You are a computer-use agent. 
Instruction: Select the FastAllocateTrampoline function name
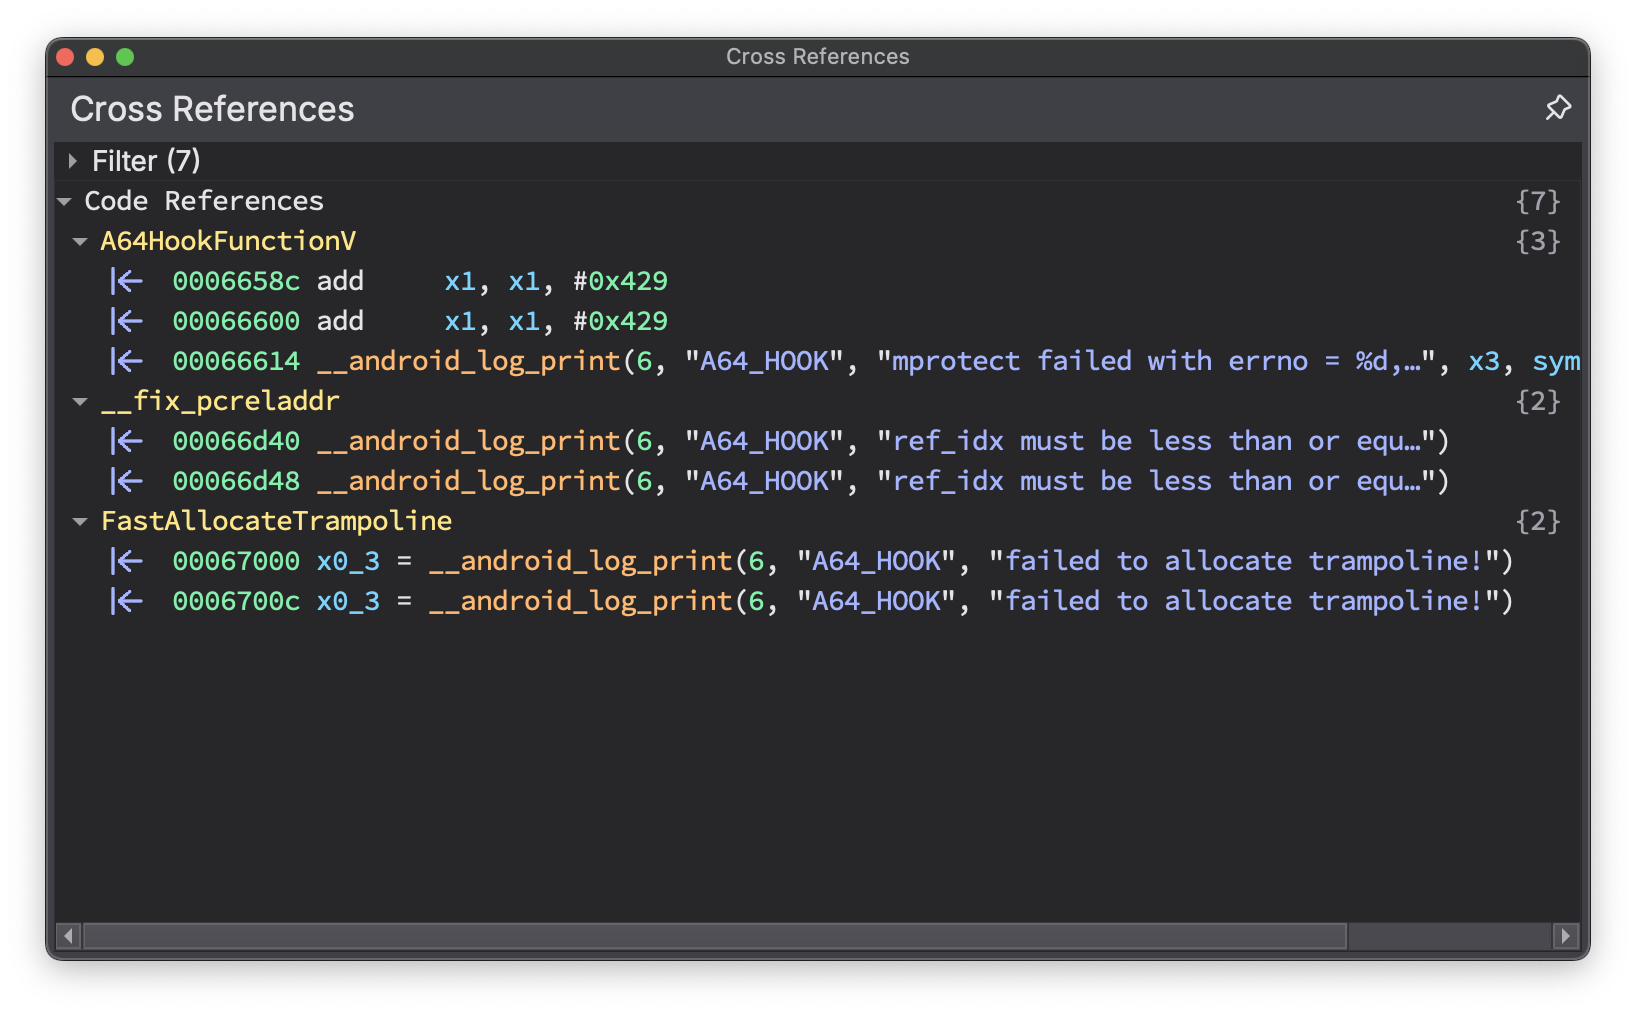[x=276, y=522]
